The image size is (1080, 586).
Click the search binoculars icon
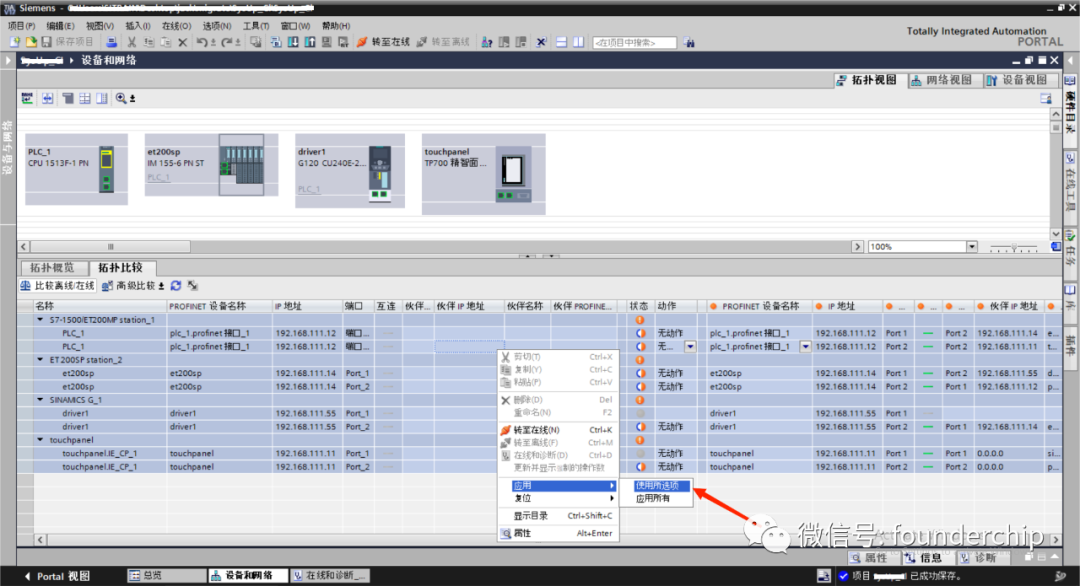(689, 43)
